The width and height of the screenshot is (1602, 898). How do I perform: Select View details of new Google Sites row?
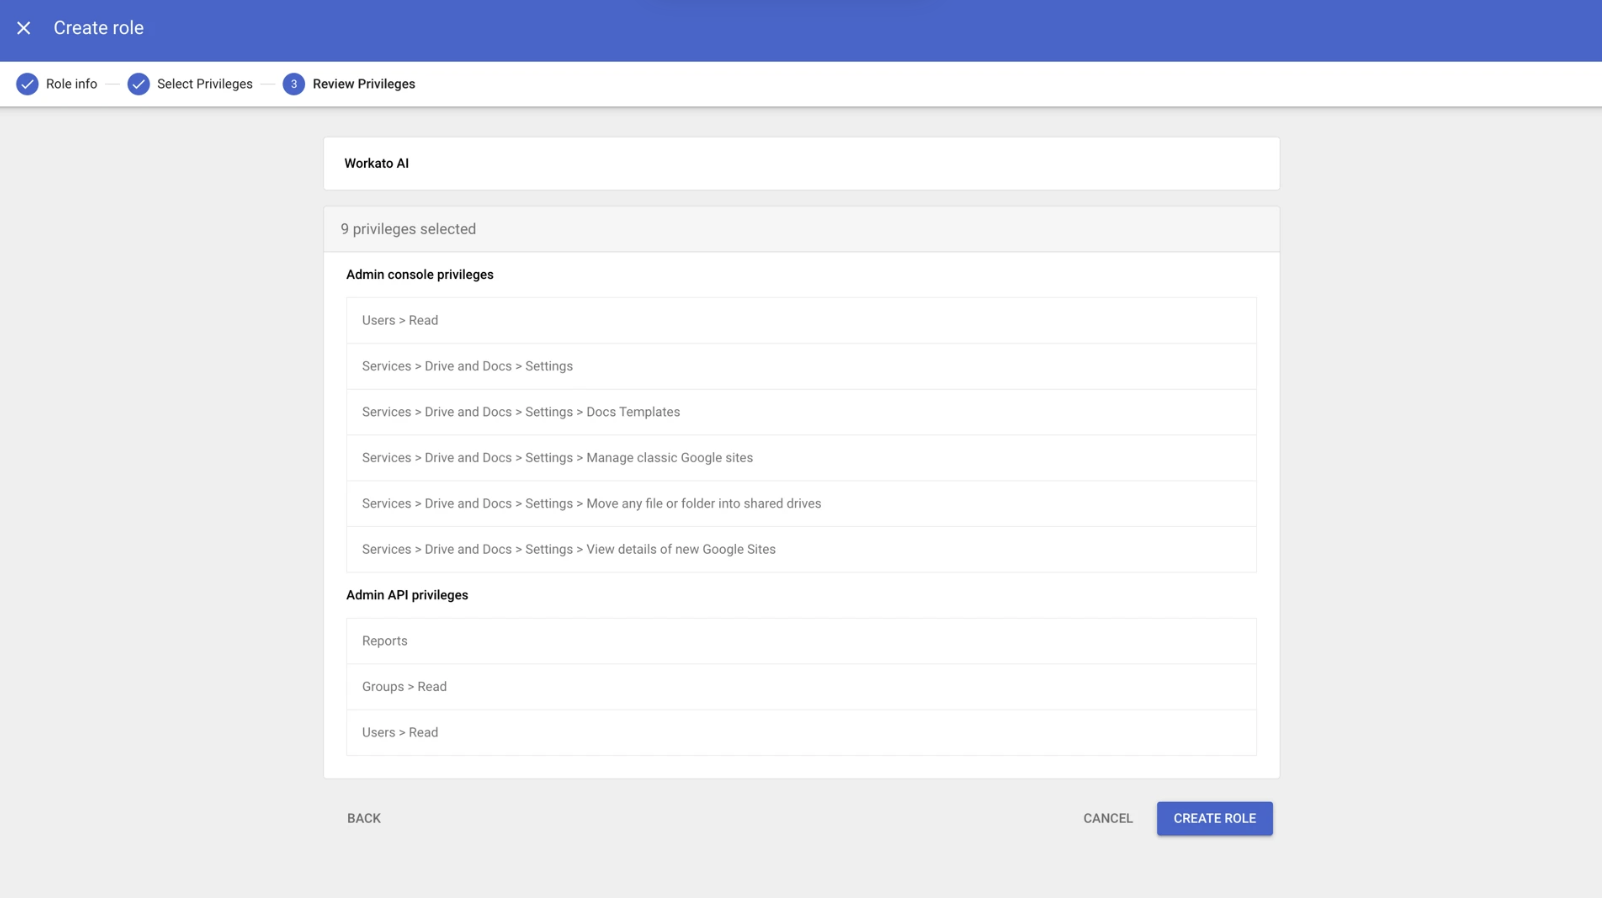click(801, 549)
